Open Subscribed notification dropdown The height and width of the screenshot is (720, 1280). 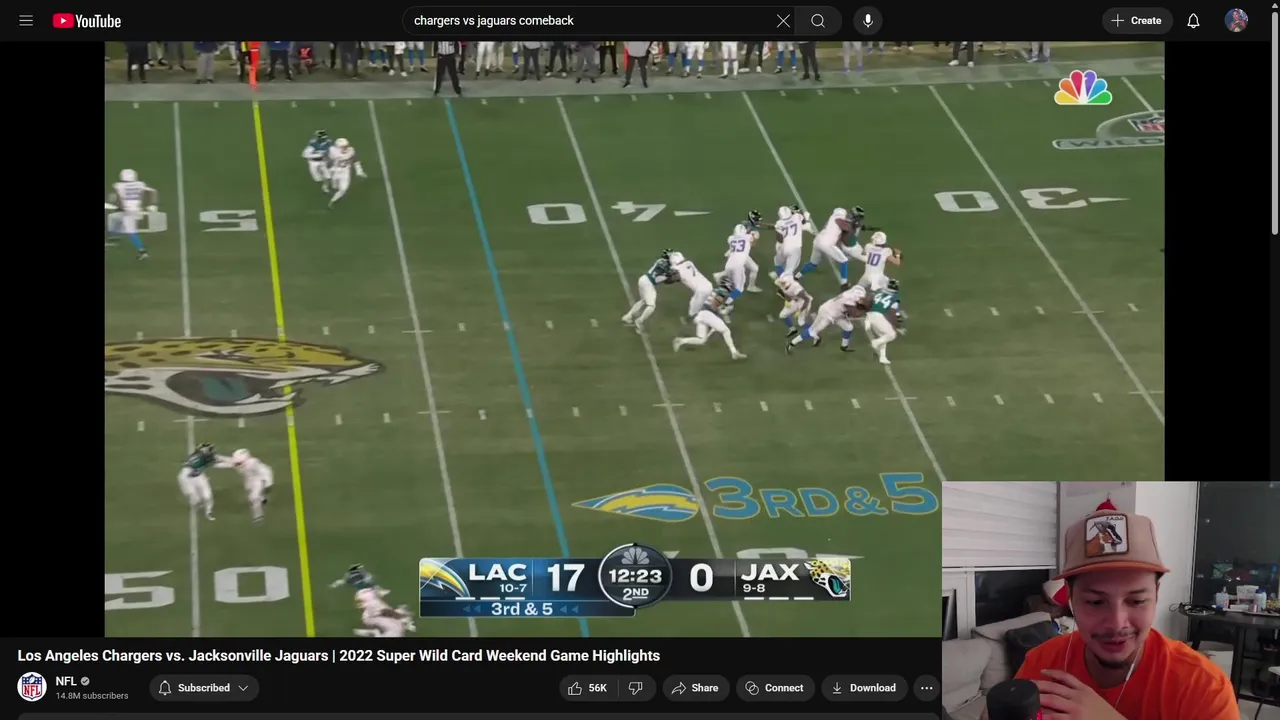coord(205,688)
